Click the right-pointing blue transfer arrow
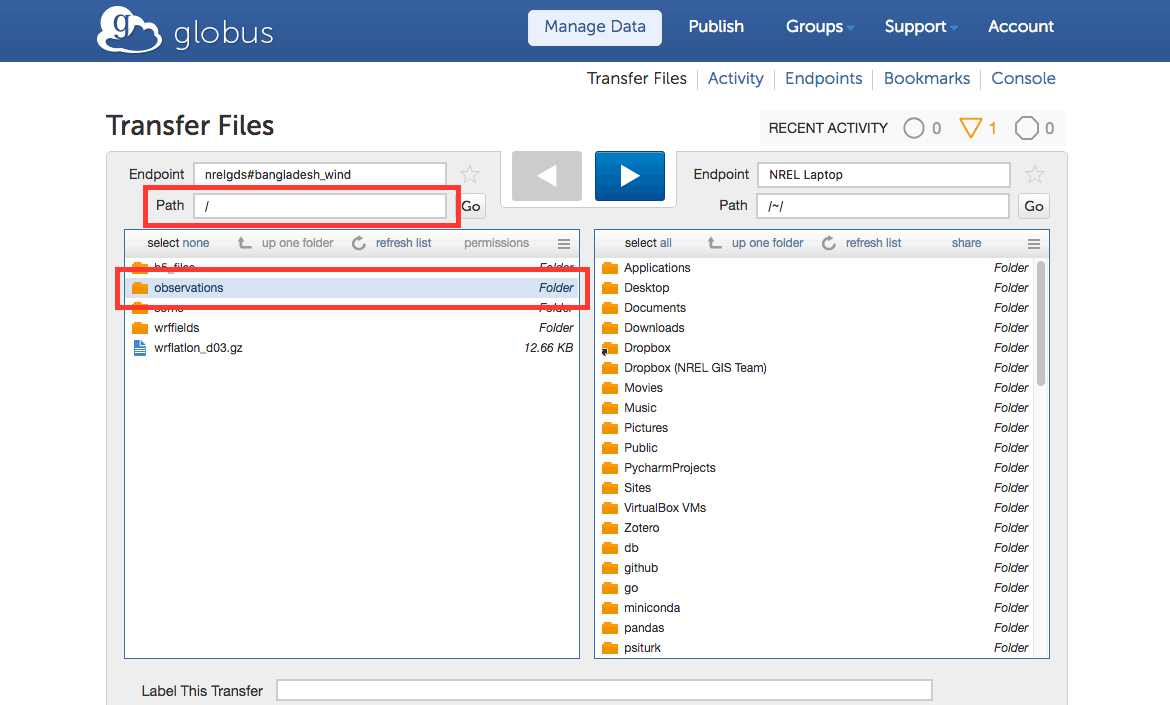This screenshot has width=1170, height=705. 630,176
